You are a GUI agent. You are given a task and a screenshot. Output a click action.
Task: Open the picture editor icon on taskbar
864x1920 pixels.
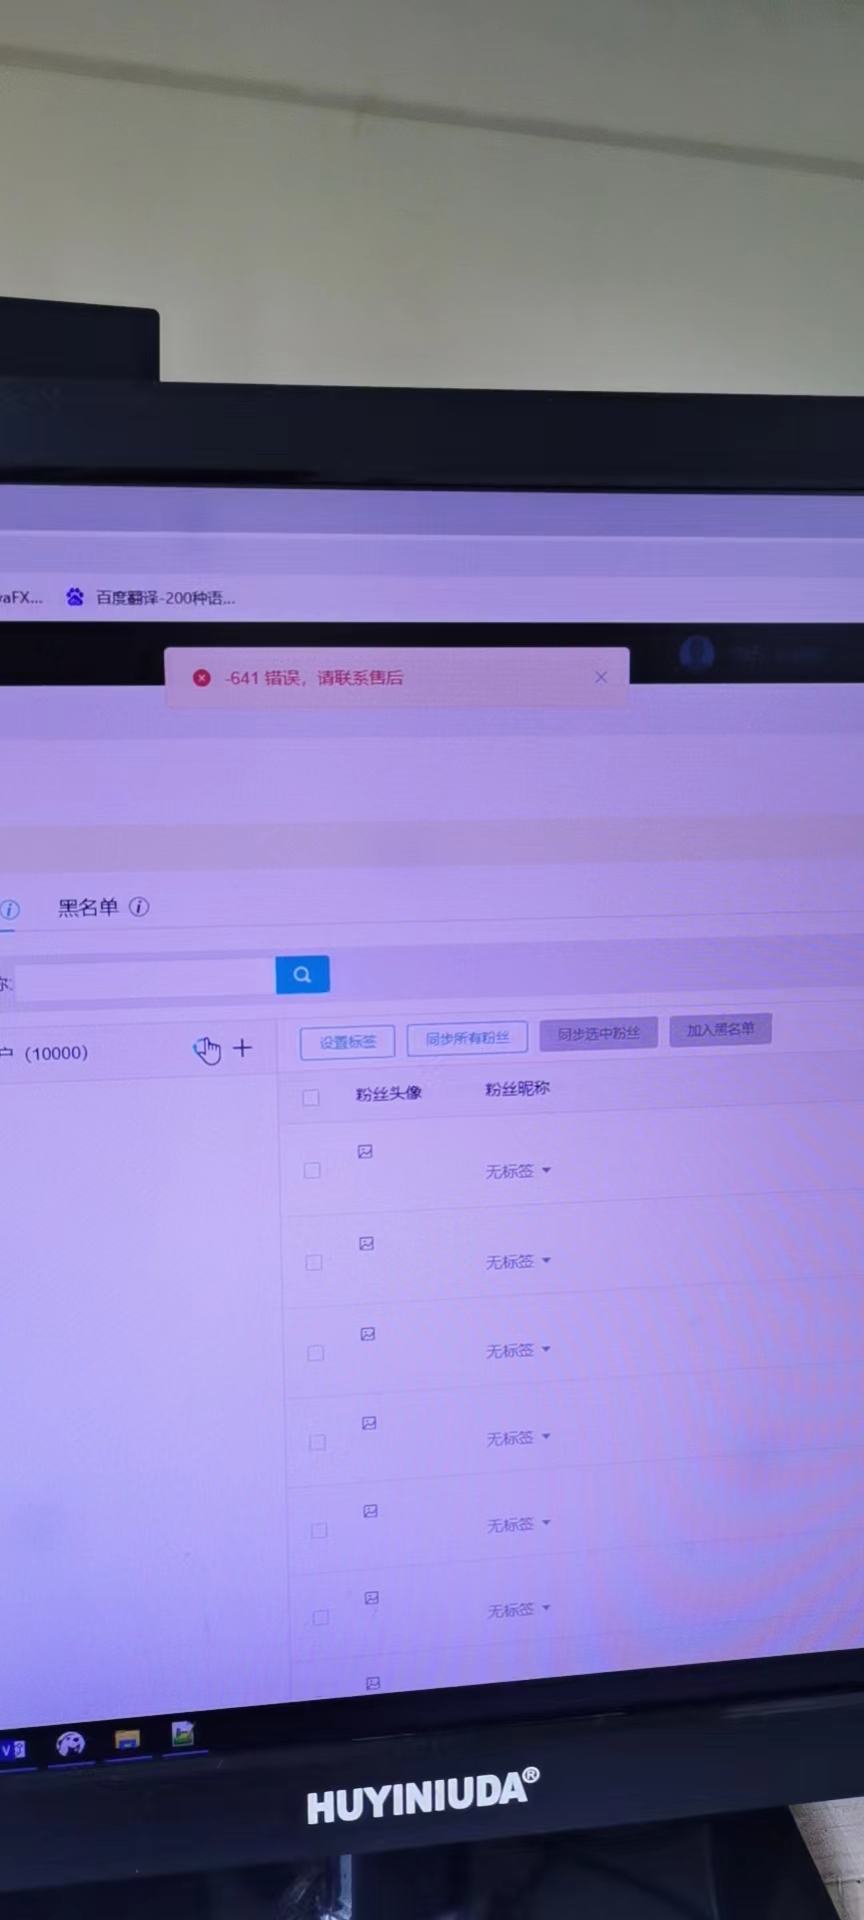(x=182, y=1735)
